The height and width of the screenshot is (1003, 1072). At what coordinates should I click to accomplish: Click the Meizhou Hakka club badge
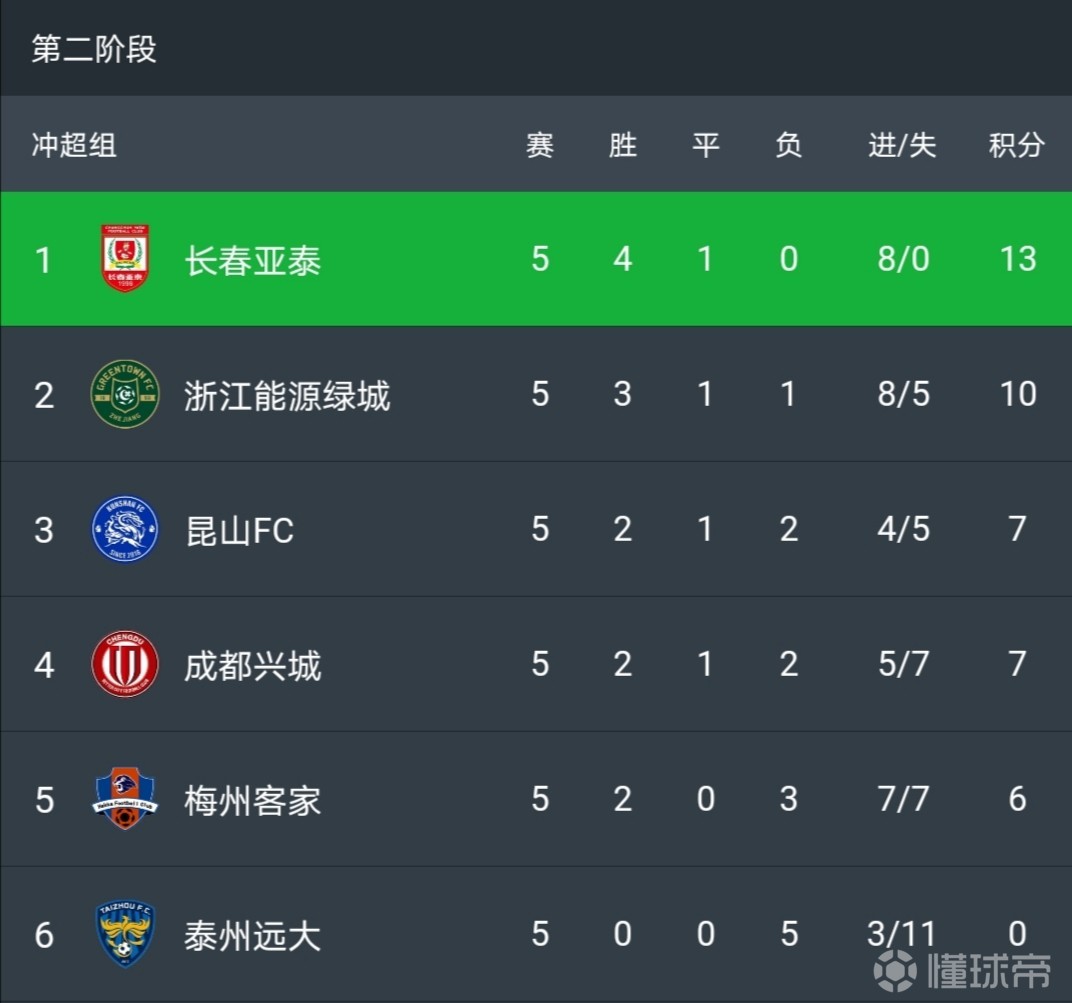pyautogui.click(x=124, y=800)
